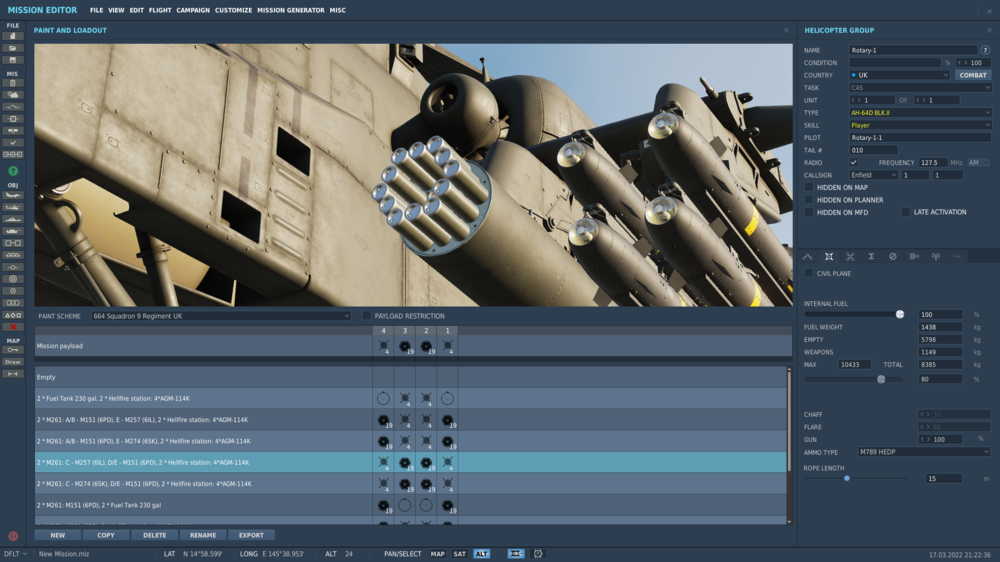Viewport: 1000px width, 562px height.
Task: Enable the Hidden on Map checkbox
Action: coord(809,188)
